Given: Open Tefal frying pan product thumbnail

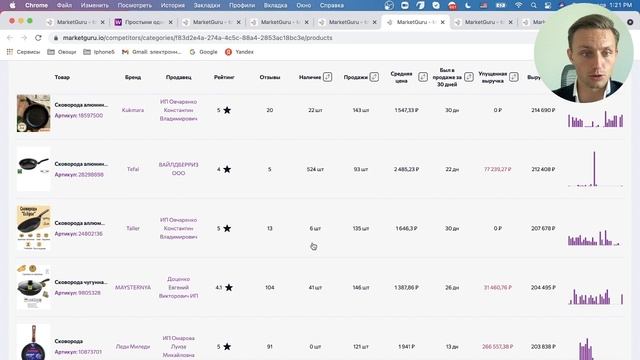Looking at the screenshot, I should tap(33, 169).
